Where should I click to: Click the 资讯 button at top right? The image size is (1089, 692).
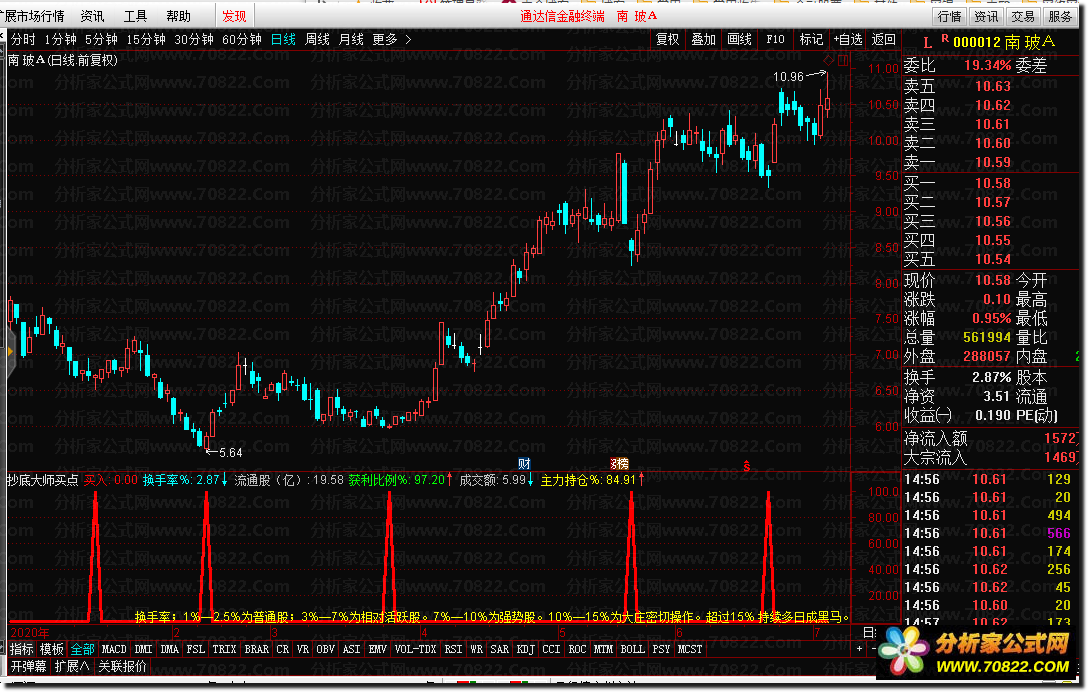(987, 17)
